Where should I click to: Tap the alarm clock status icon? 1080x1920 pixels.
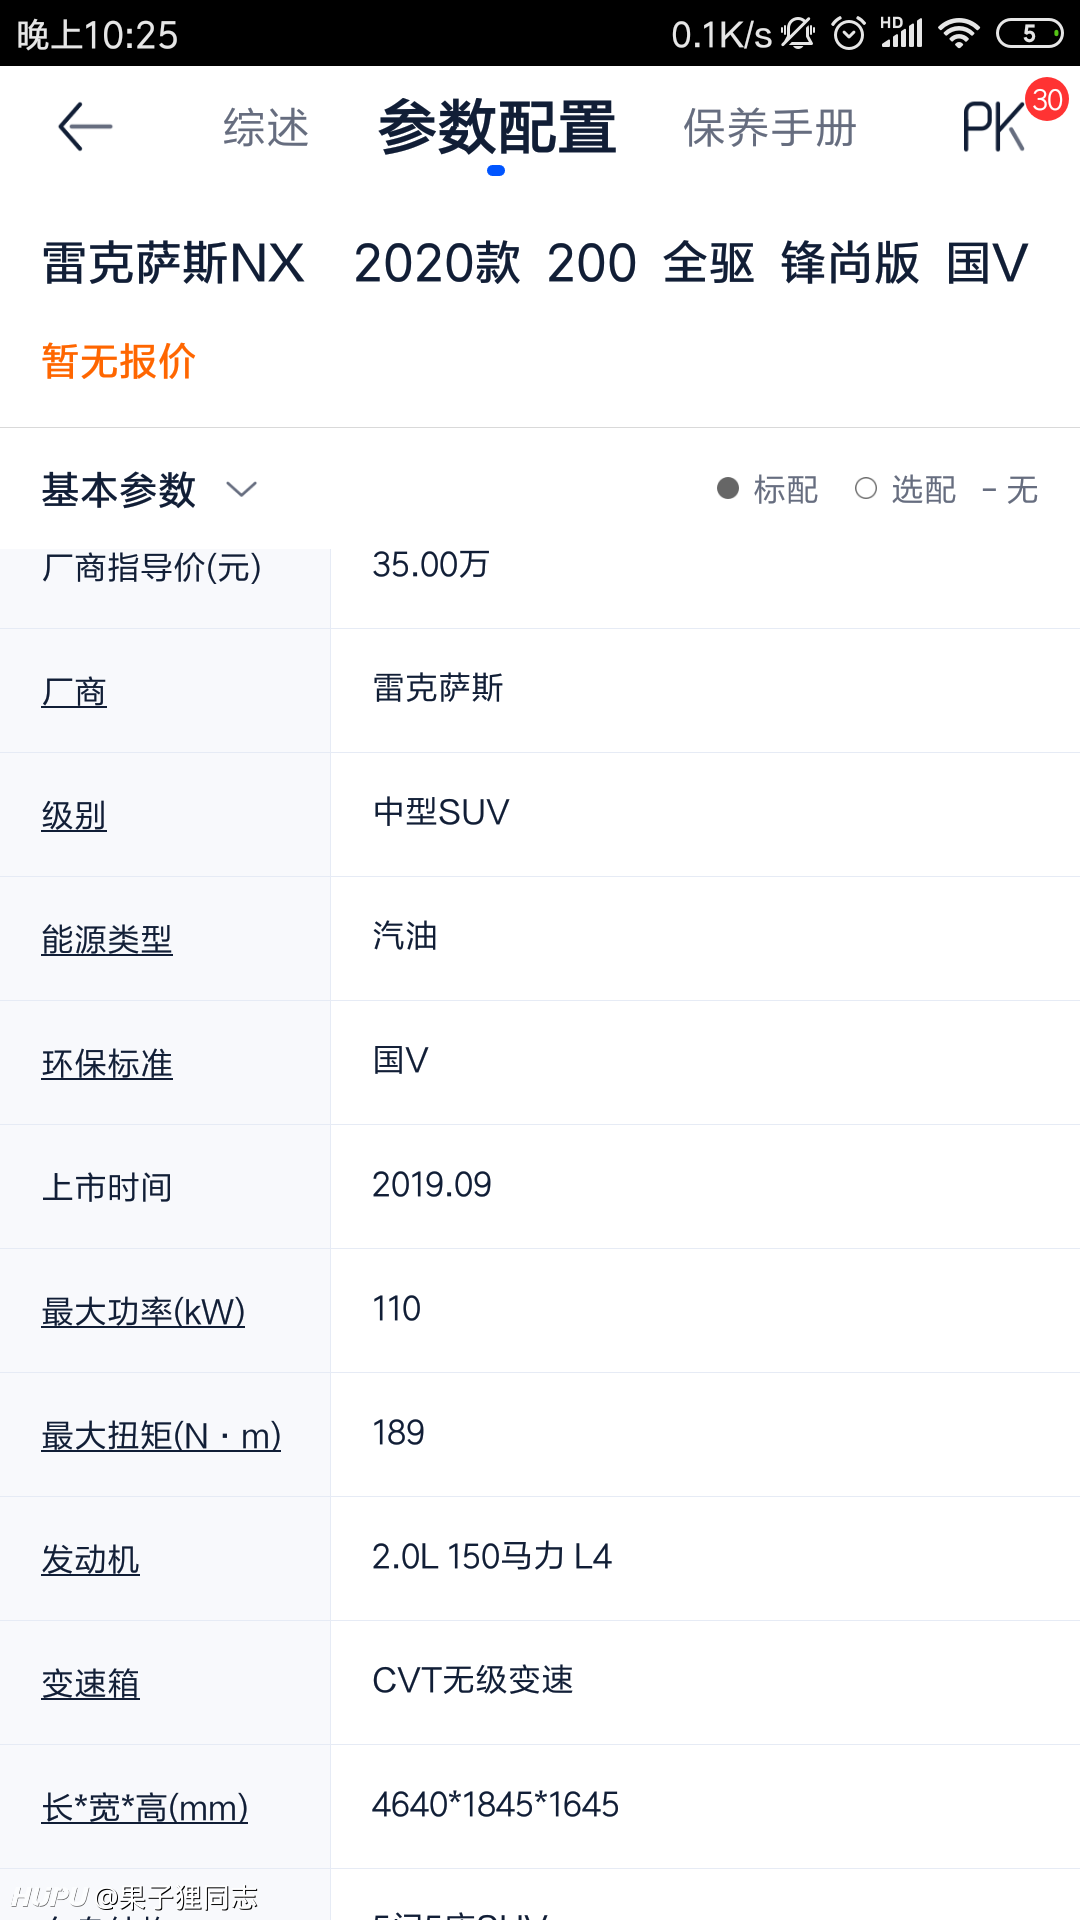pos(849,34)
